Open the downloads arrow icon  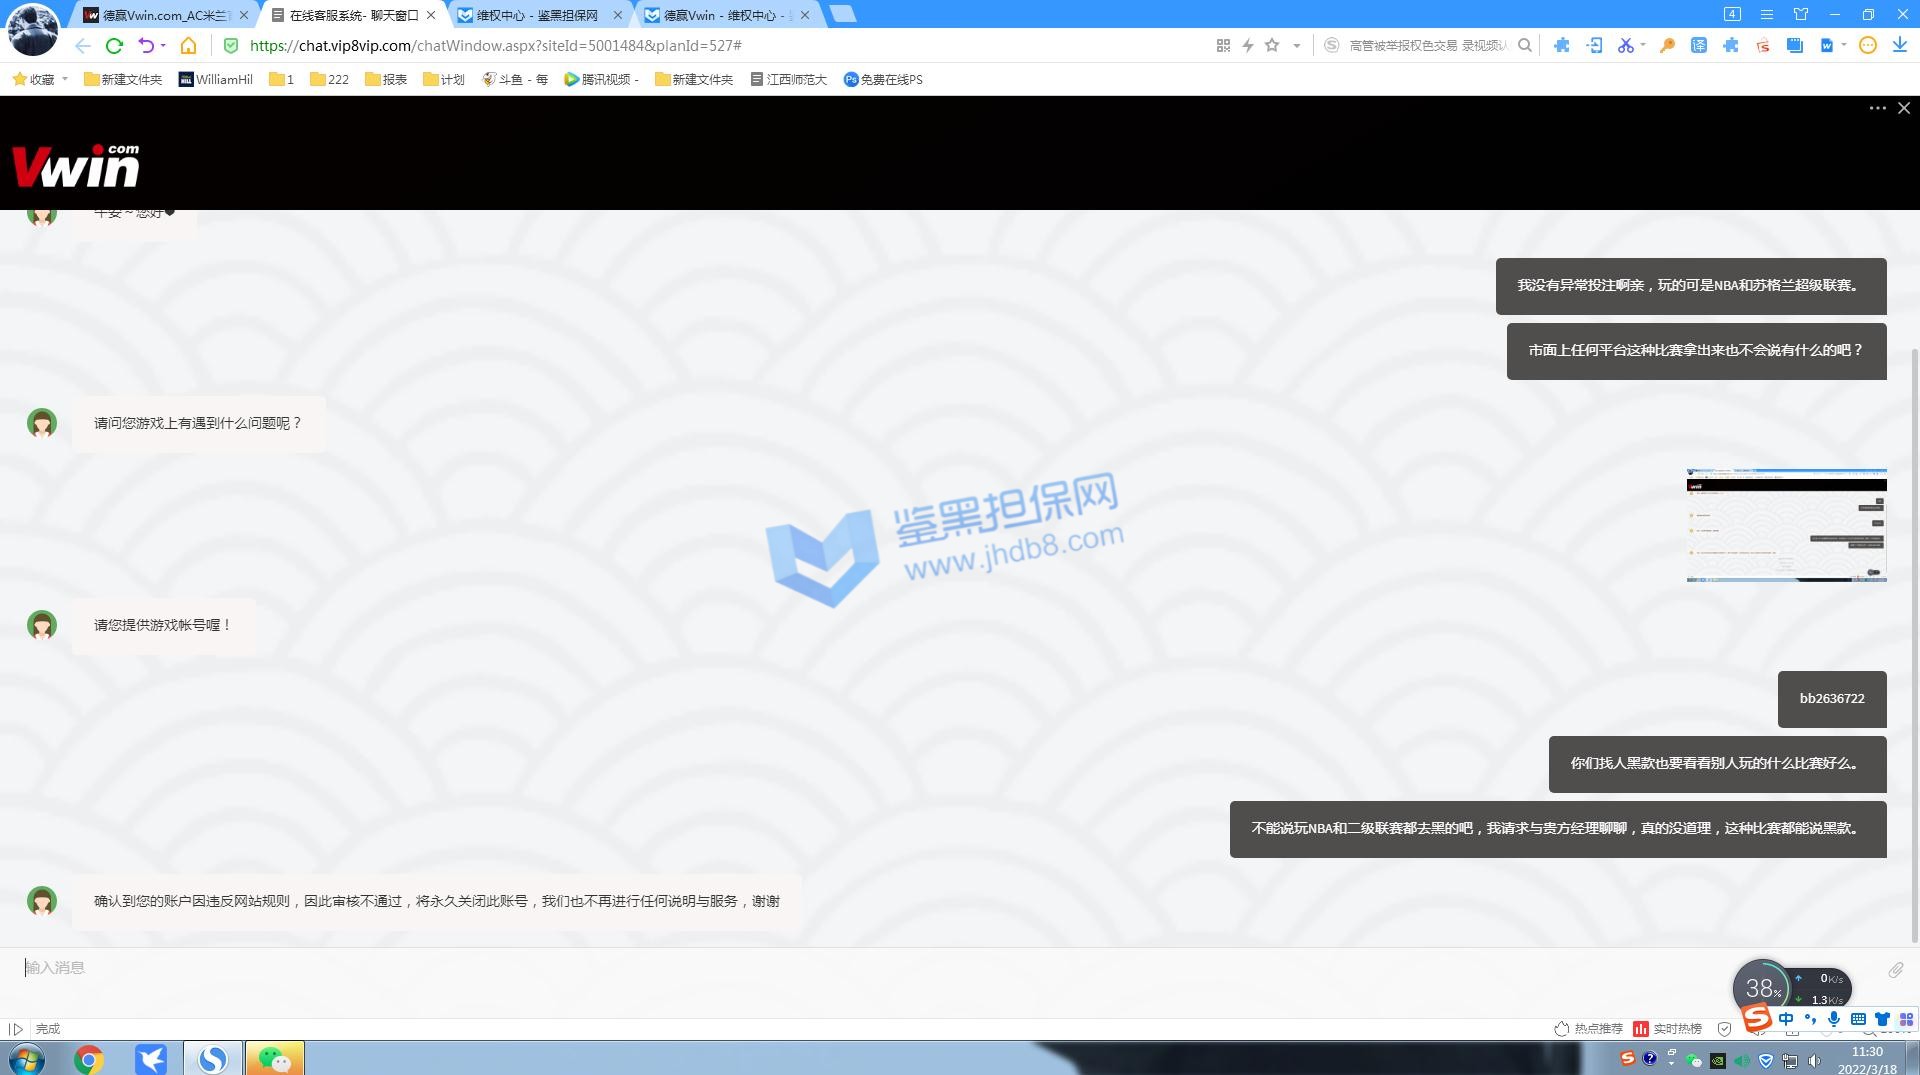(x=1899, y=45)
